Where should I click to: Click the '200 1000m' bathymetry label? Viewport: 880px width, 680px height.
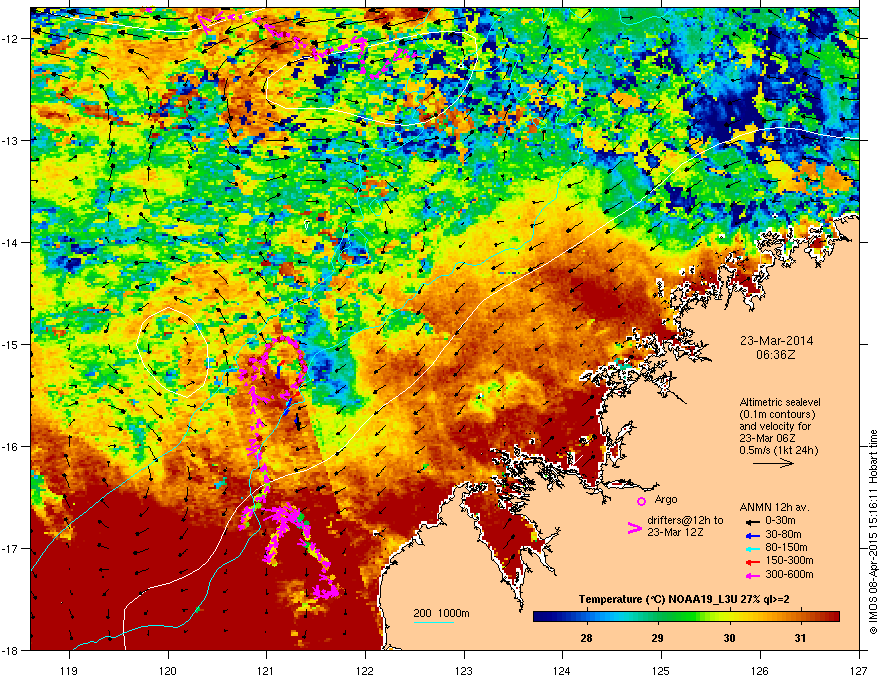point(441,613)
